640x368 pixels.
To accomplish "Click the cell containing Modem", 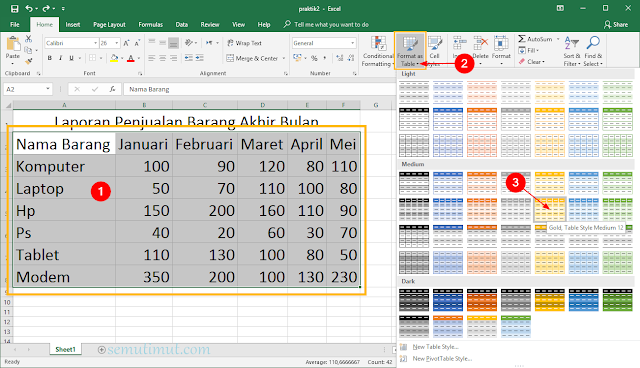I will coord(64,277).
